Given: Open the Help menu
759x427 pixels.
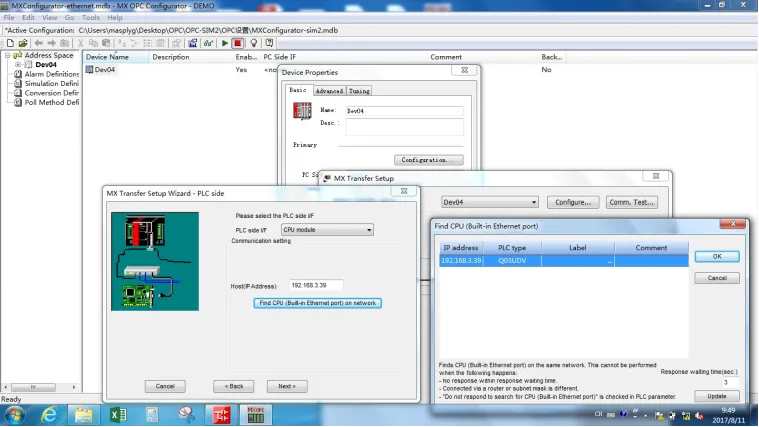Looking at the screenshot, I should pos(115,17).
